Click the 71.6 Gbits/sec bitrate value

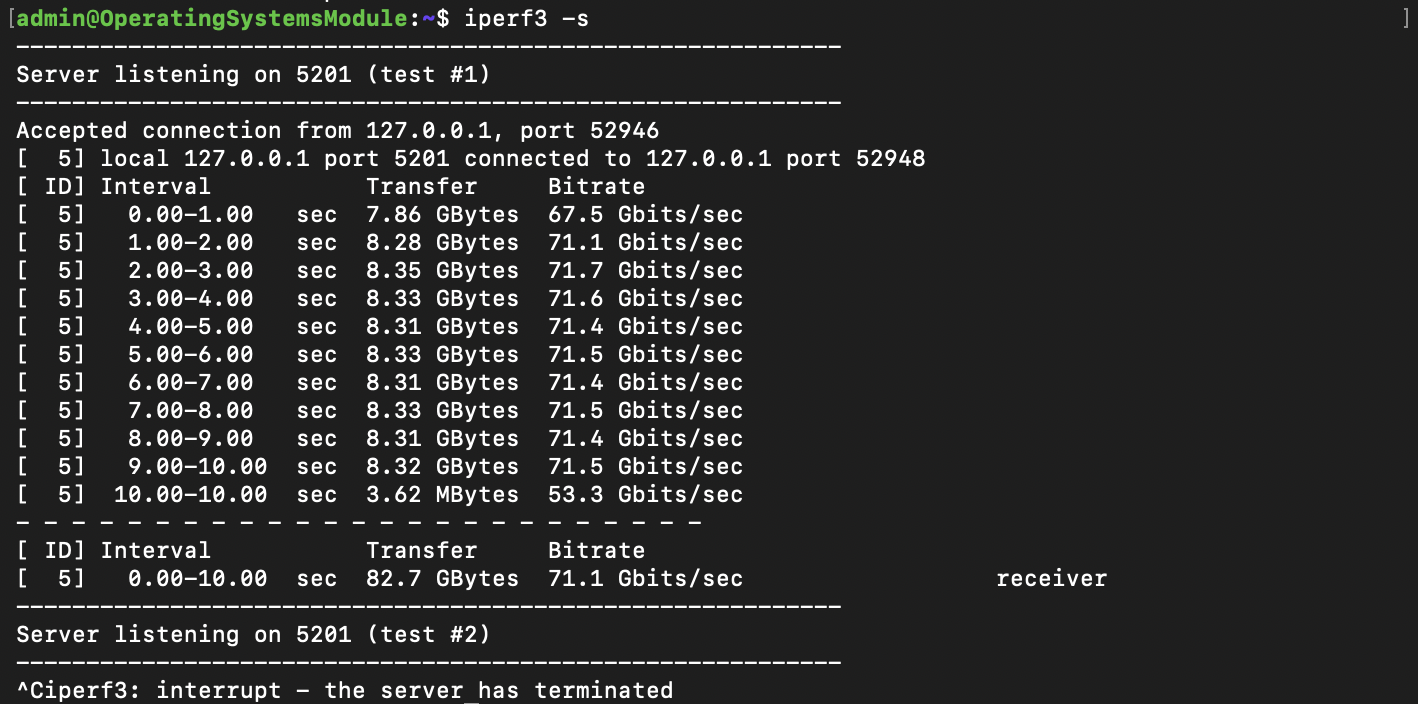click(x=645, y=299)
